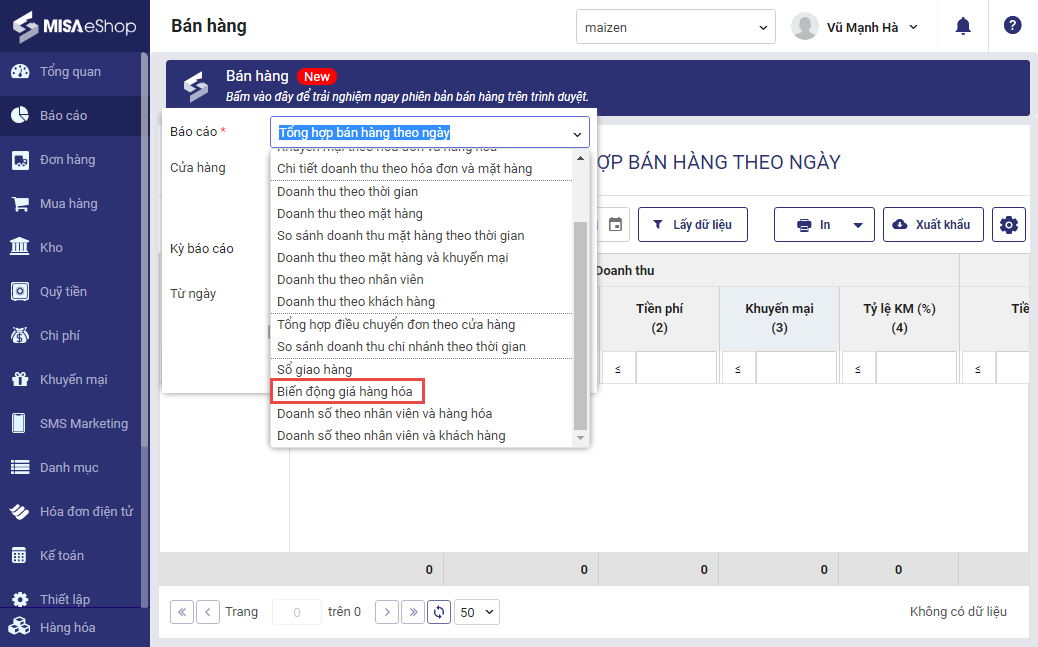Click the Chi phí money bag icon
Screen dimensions: 1038x647
click(20, 335)
